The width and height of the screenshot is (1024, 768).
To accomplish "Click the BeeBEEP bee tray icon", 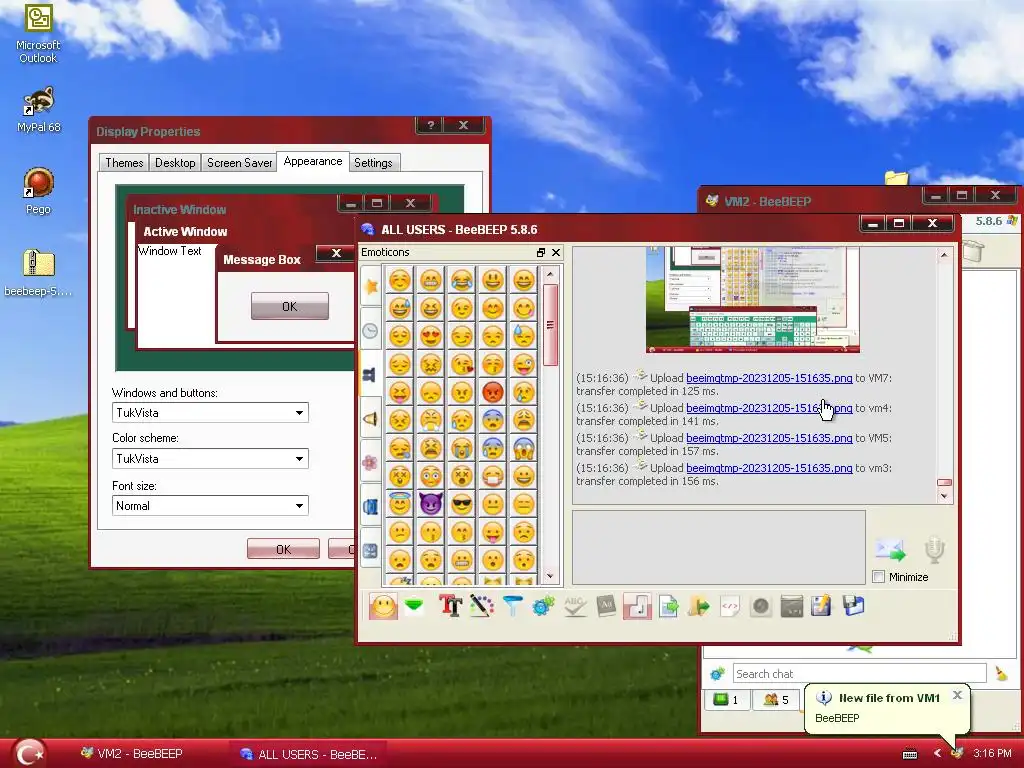I will (957, 754).
